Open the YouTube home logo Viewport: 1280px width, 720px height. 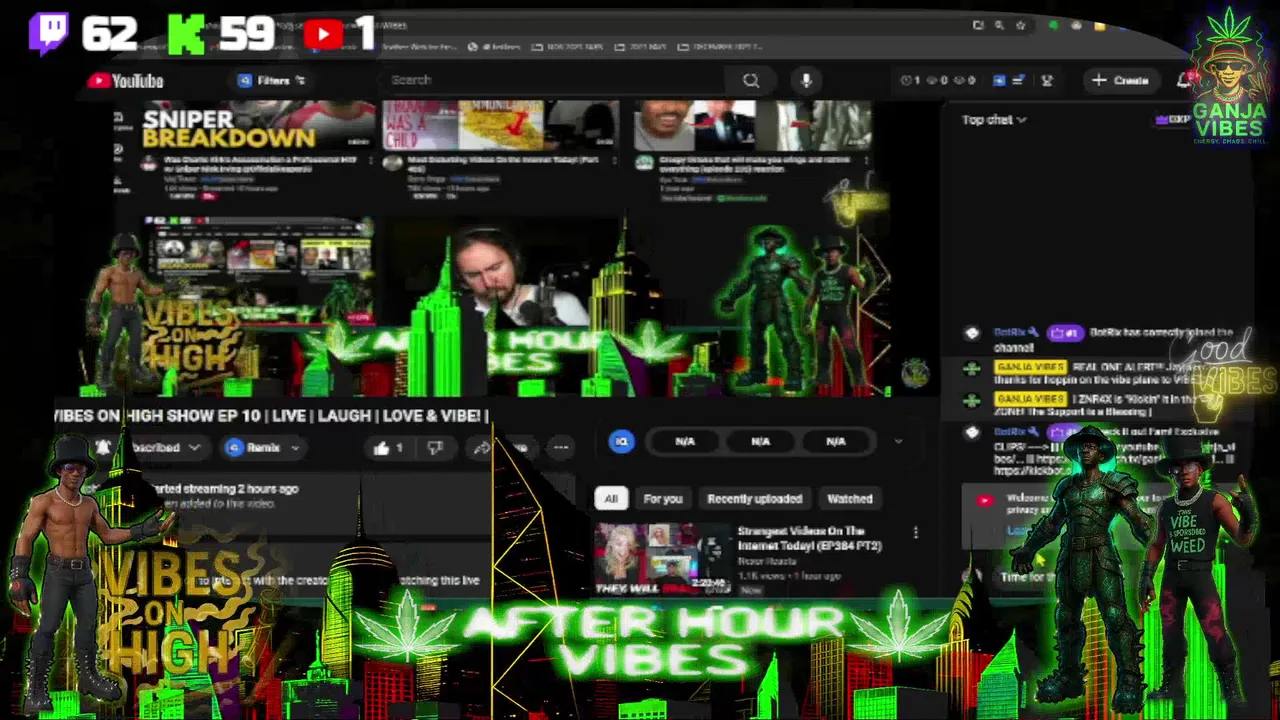tap(125, 81)
